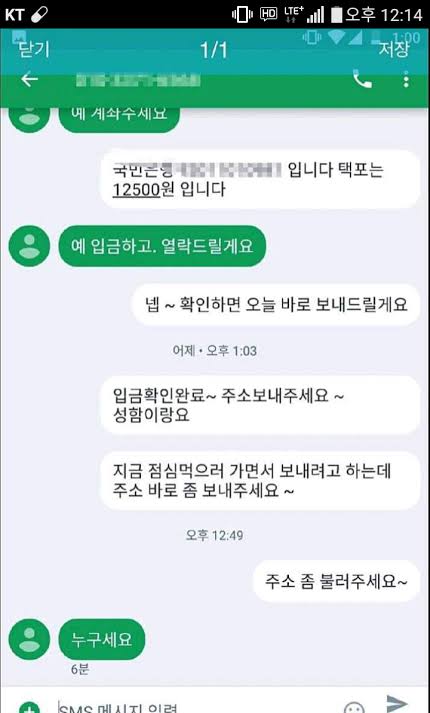Image resolution: width=430 pixels, height=713 pixels.
Task: Tap the blurred contact number in header
Action: [138, 80]
